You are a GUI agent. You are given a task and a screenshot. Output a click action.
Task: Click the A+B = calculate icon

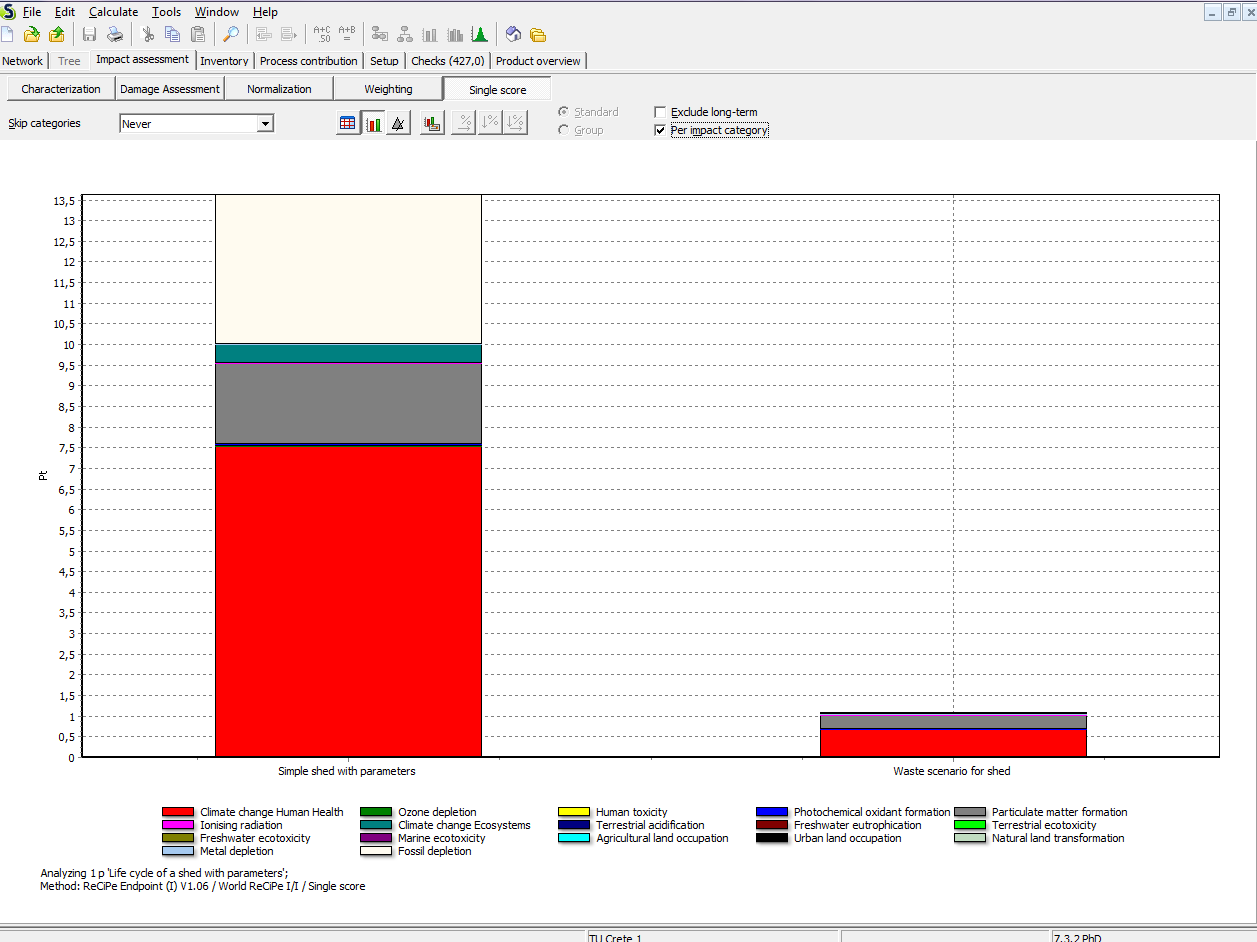347,35
